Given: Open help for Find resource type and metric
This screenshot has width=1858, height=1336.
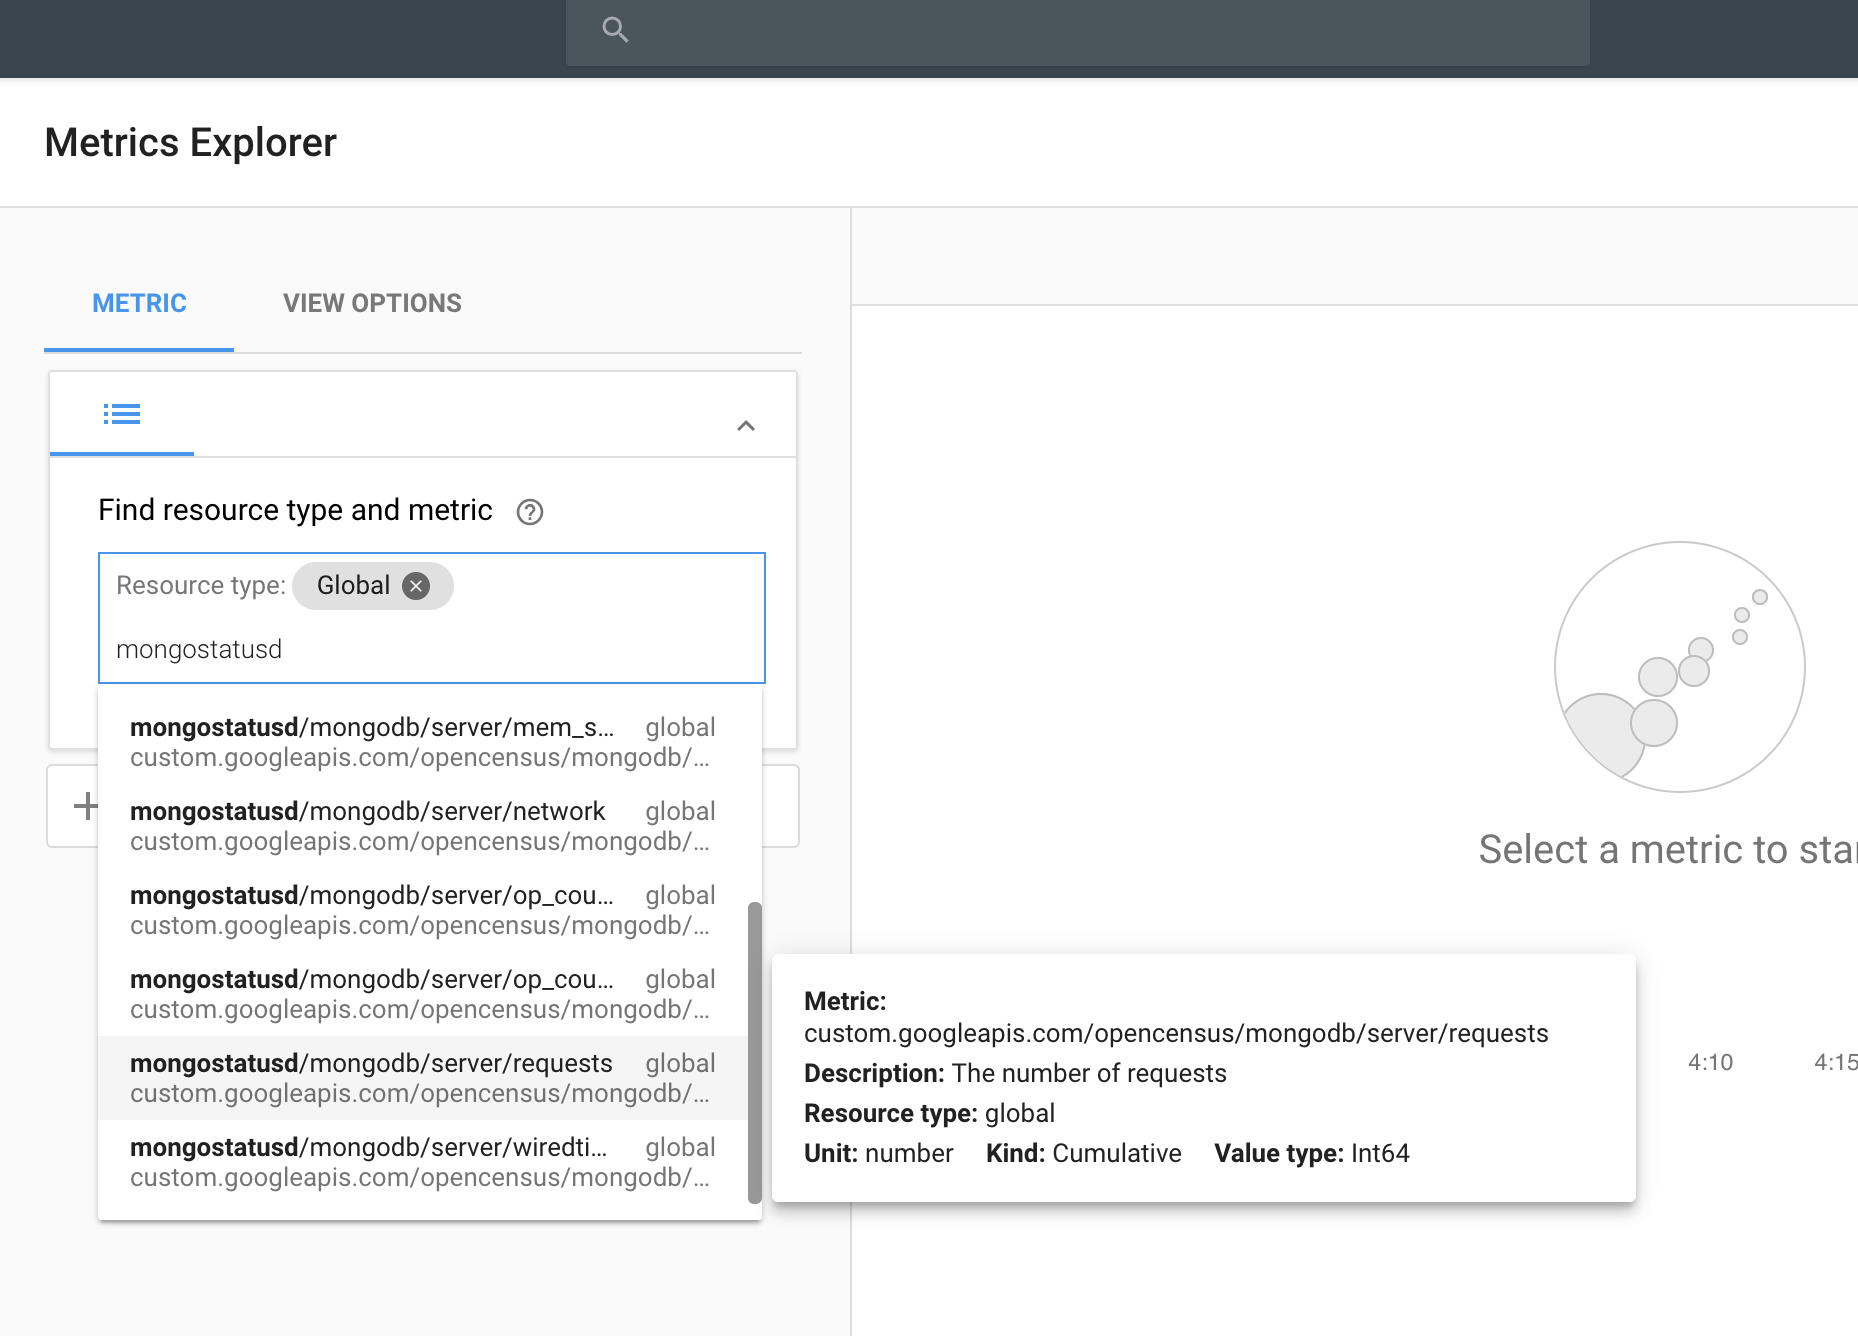Looking at the screenshot, I should (x=529, y=512).
